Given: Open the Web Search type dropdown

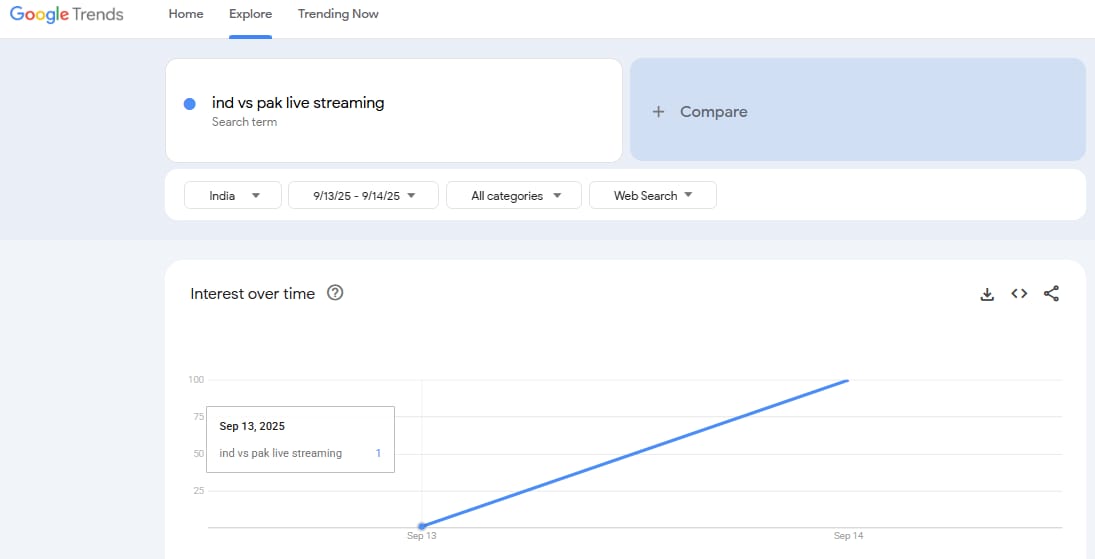Looking at the screenshot, I should click(653, 195).
